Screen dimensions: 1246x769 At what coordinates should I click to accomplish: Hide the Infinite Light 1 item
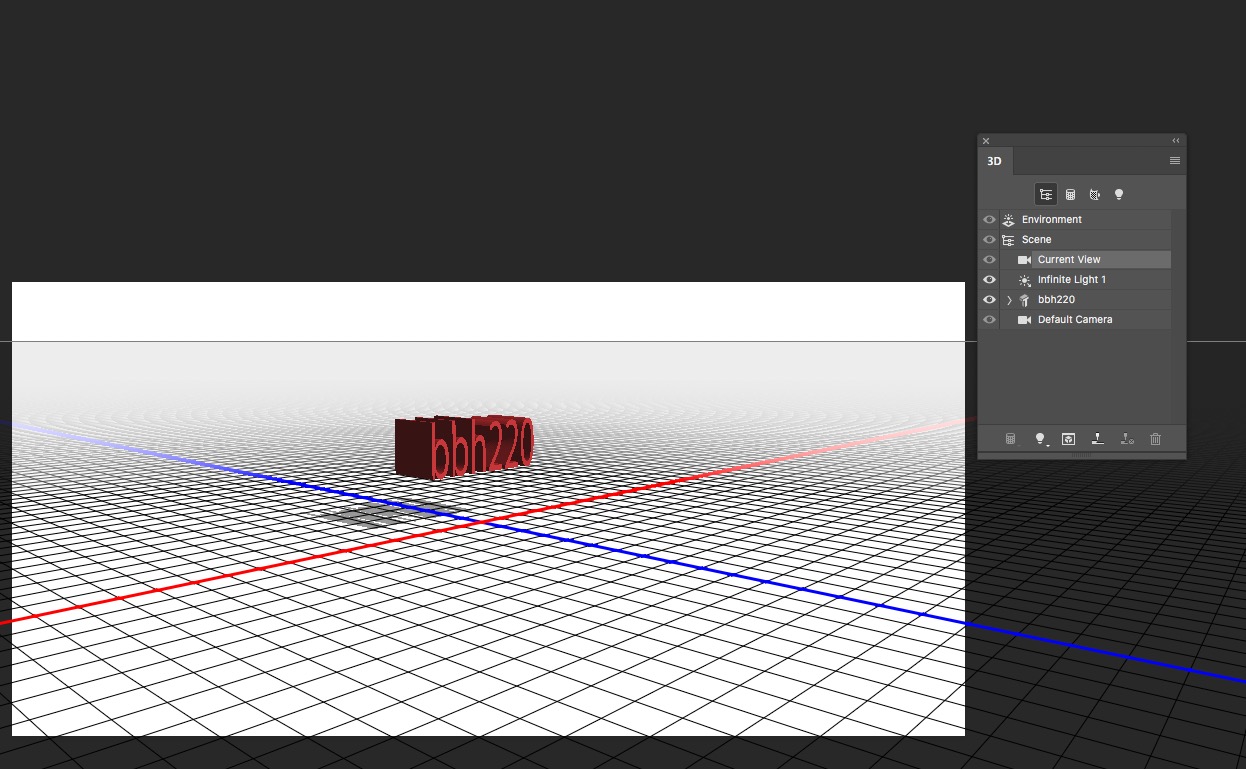pos(989,280)
